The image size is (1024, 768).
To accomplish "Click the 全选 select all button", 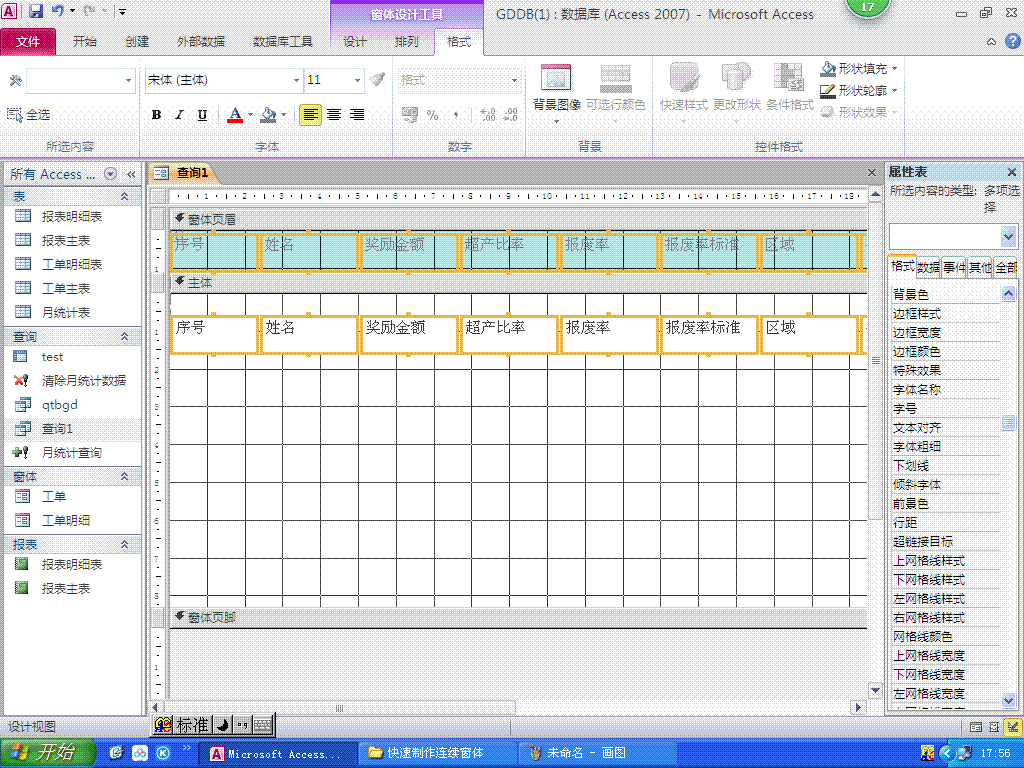I will pos(29,115).
